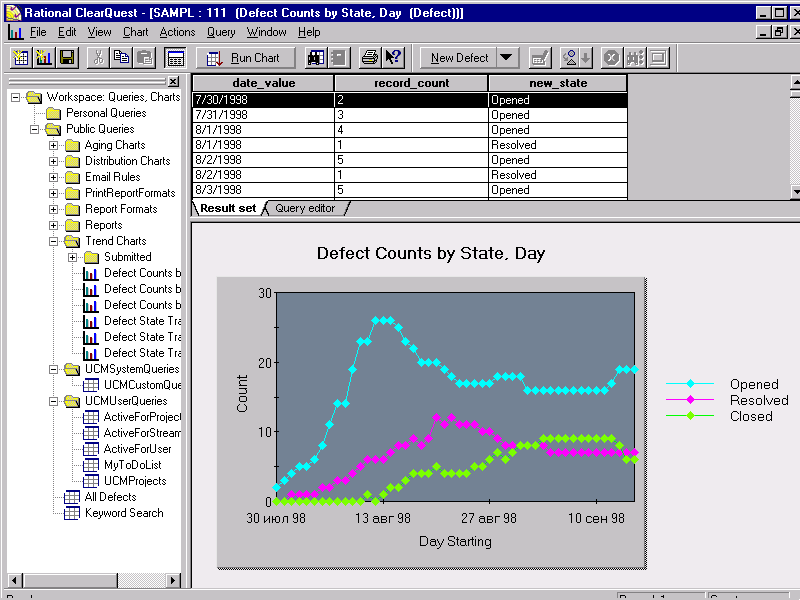
Task: Click the dotted-grid toolbar icon
Action: pyautogui.click(x=635, y=58)
